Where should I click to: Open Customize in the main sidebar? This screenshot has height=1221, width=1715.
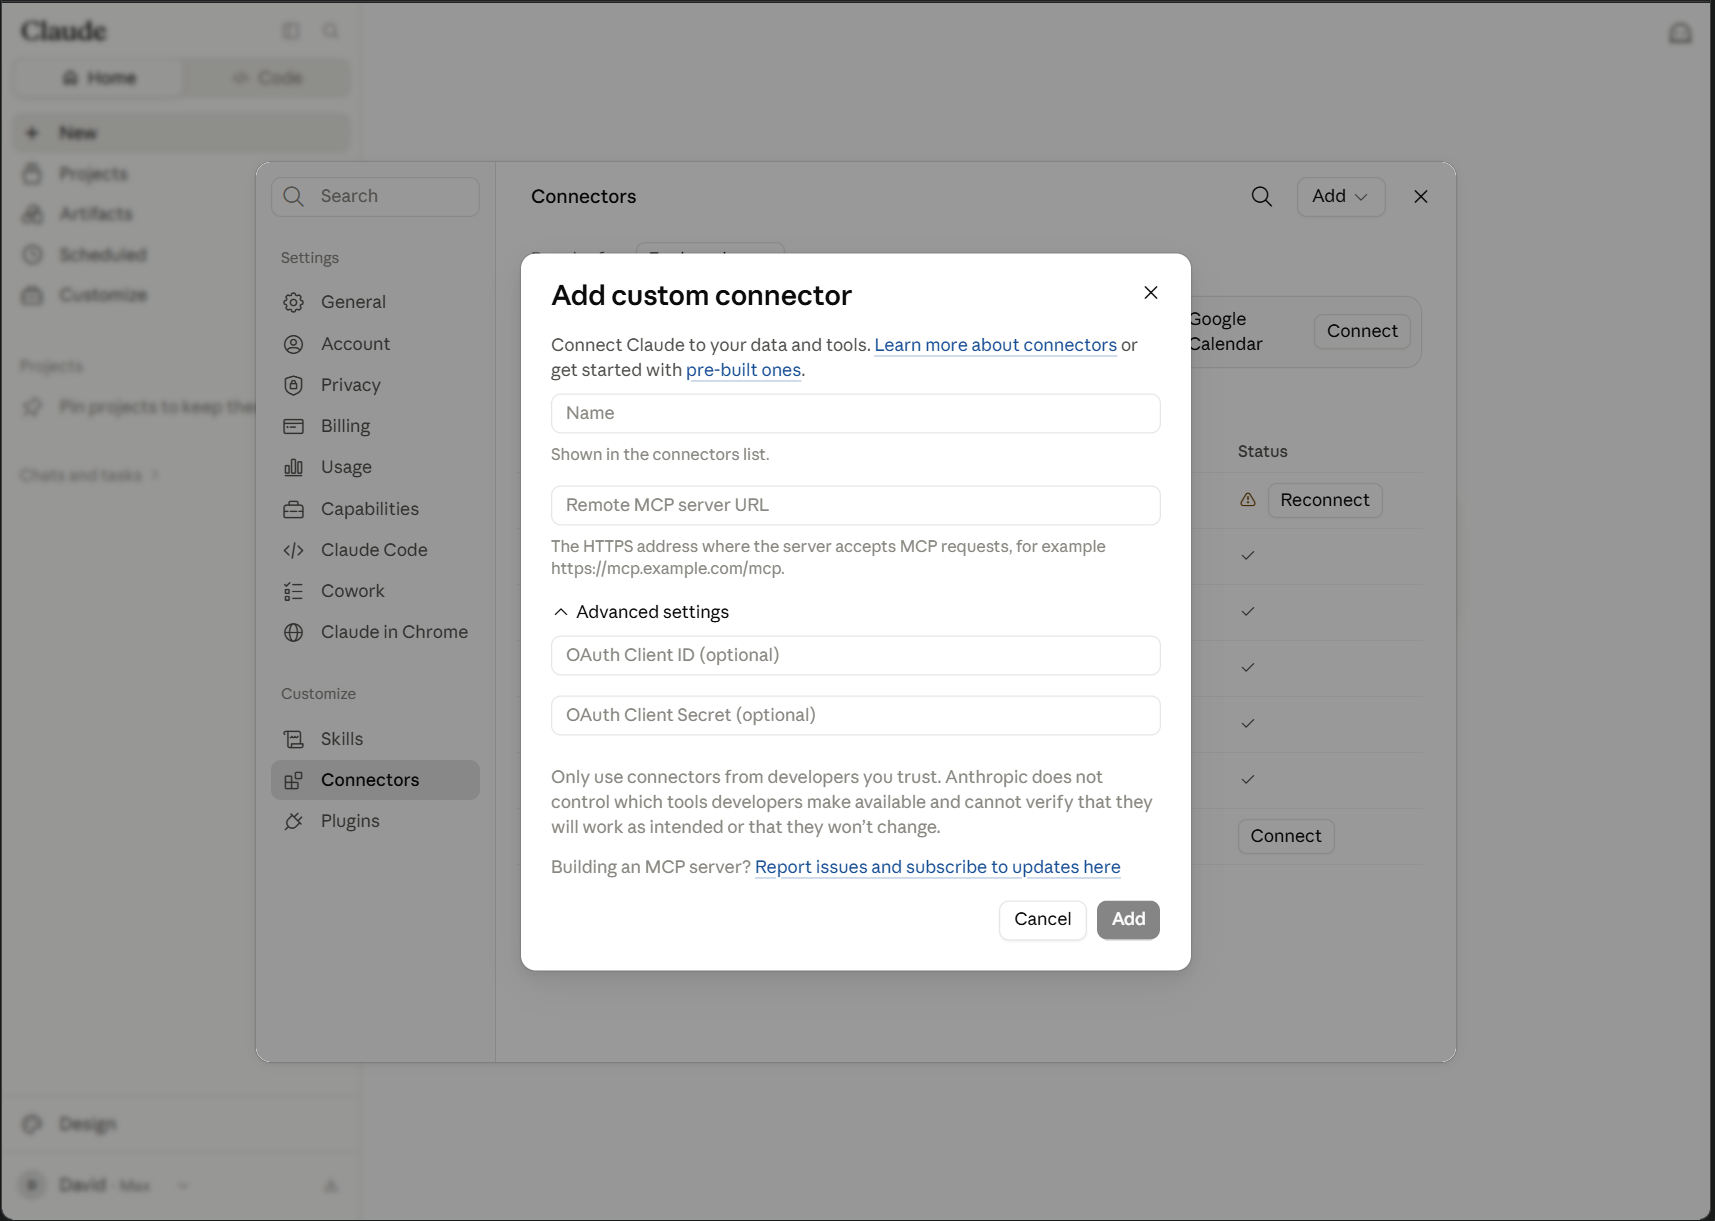pyautogui.click(x=102, y=295)
